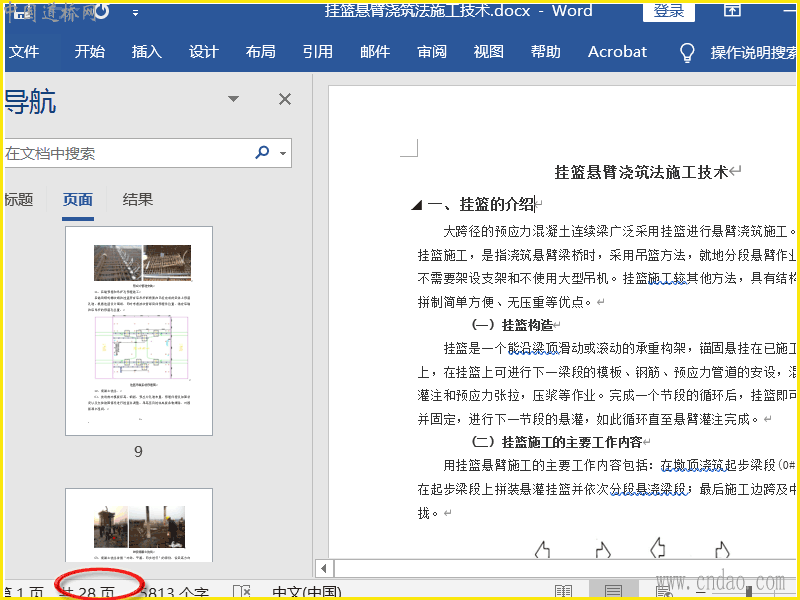
Task: Click the magnifier search icon in navigation pane
Action: pos(262,153)
